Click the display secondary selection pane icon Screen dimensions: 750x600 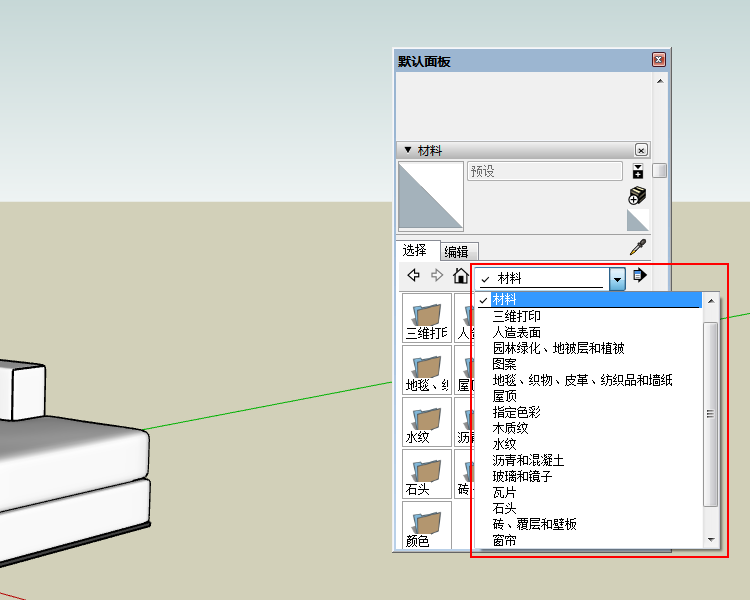tap(638, 171)
